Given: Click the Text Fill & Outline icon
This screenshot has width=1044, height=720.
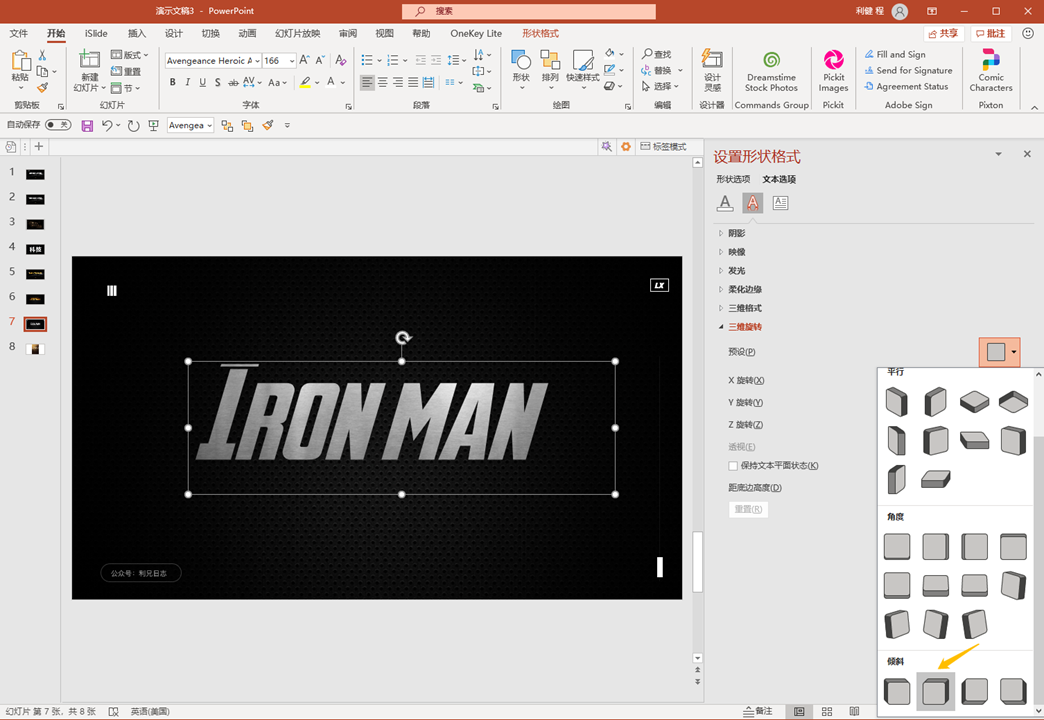Looking at the screenshot, I should [x=725, y=202].
